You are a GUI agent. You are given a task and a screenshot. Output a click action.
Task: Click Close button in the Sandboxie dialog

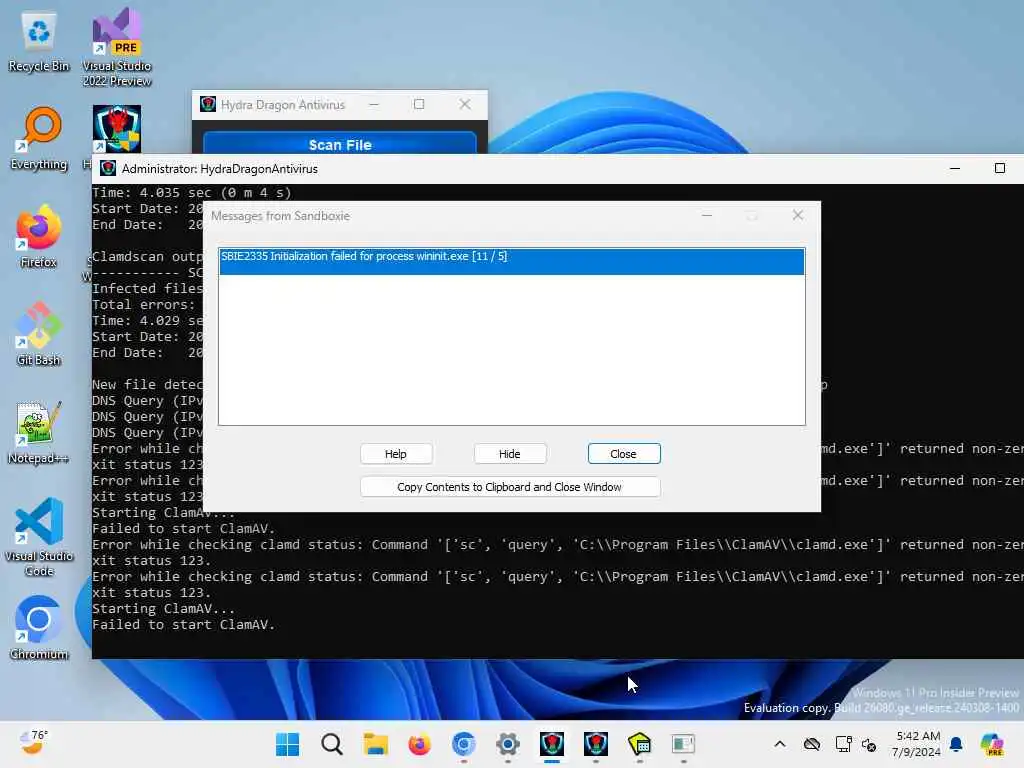(624, 454)
